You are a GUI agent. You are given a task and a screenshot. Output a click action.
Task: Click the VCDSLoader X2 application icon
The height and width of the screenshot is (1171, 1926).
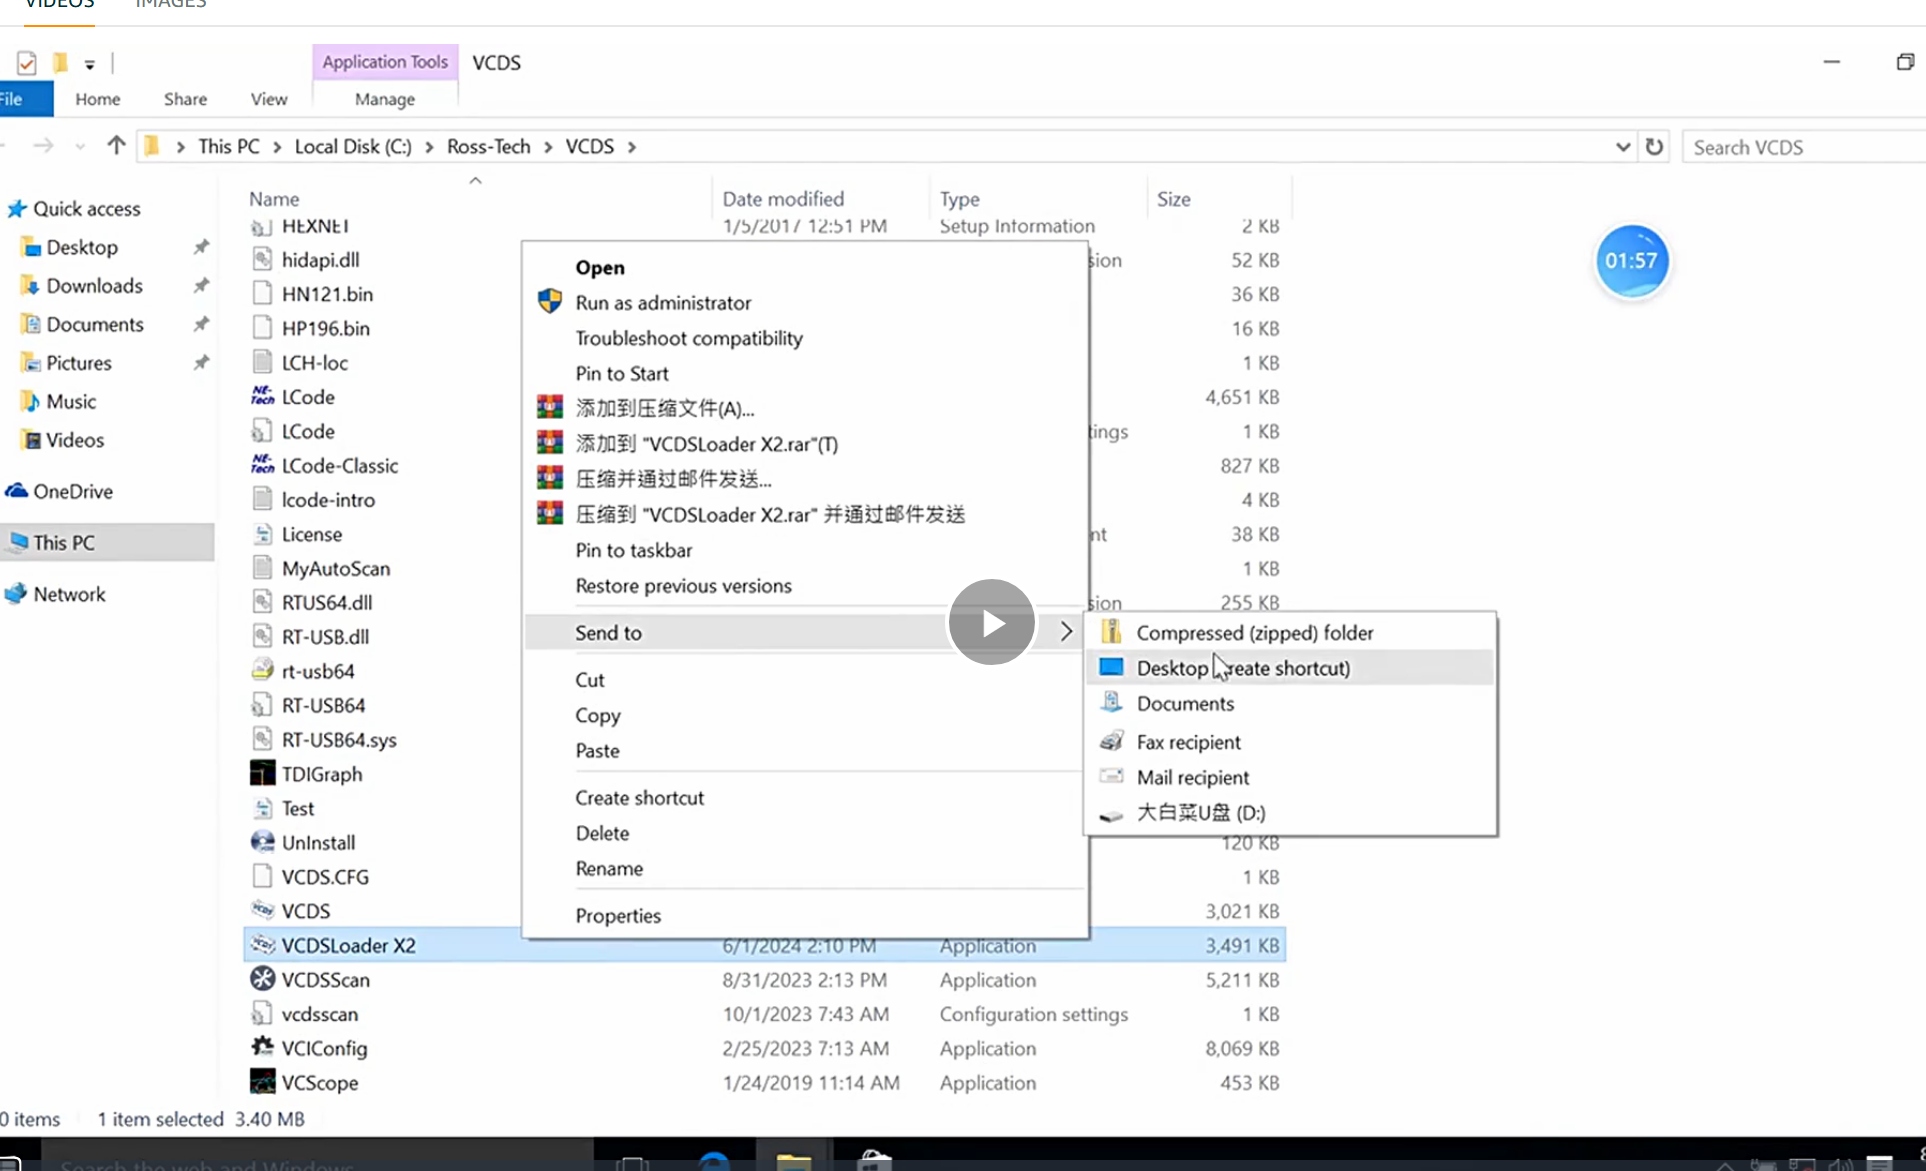point(262,945)
